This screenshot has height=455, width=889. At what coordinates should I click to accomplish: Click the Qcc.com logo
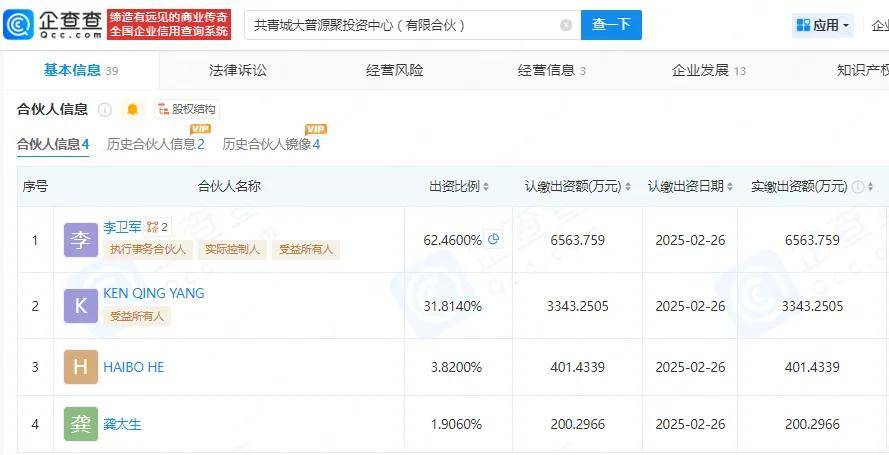pos(54,24)
